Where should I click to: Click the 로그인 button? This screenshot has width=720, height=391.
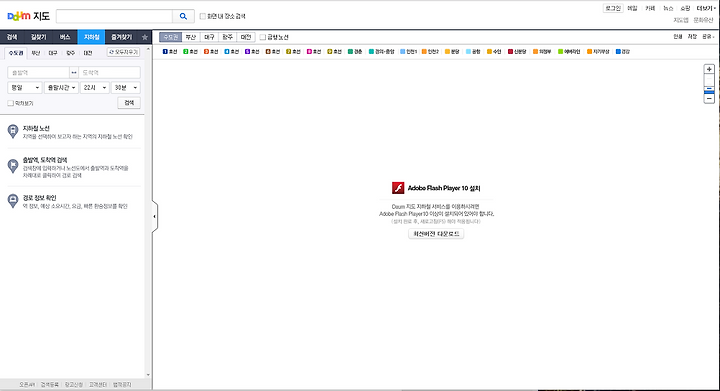tap(613, 8)
